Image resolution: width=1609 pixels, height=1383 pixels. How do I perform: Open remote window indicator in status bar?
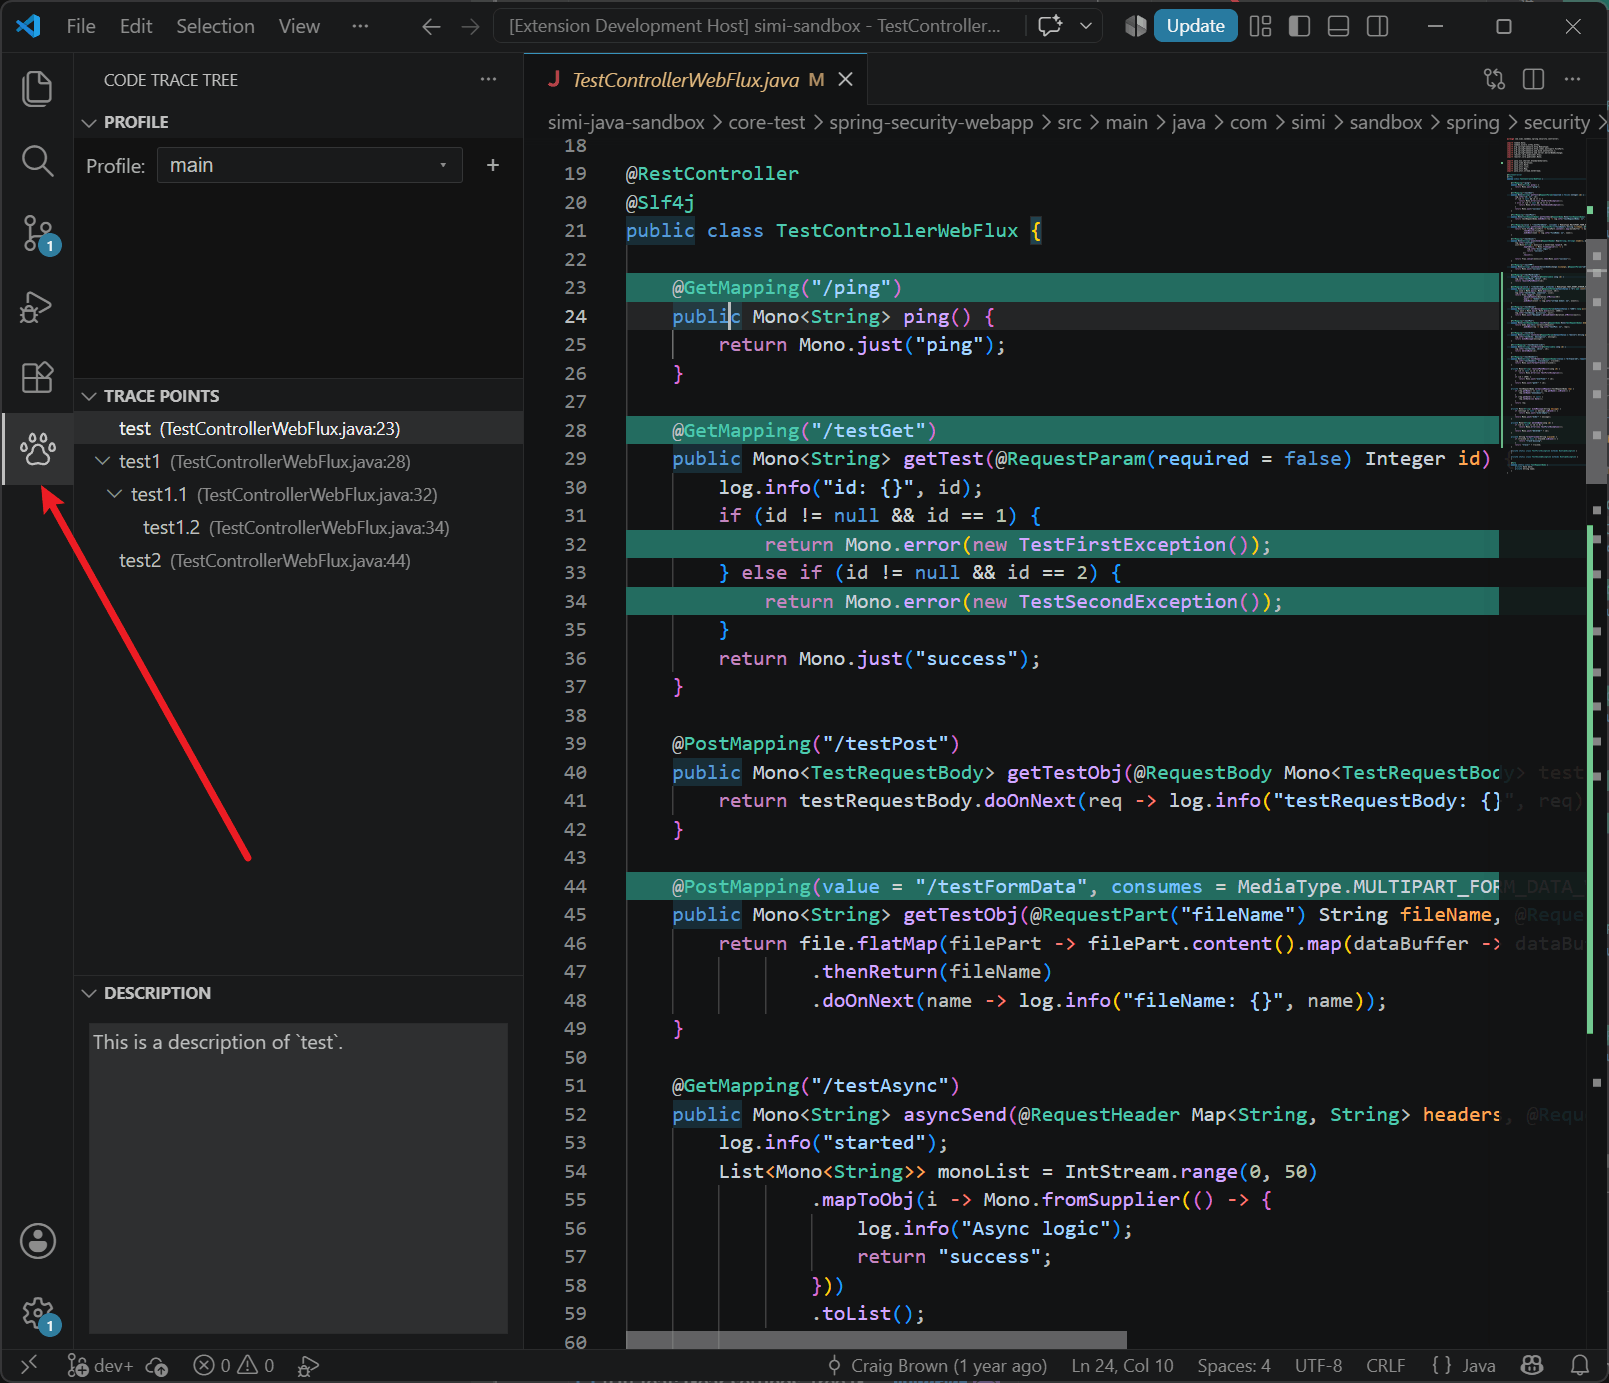pyautogui.click(x=29, y=1364)
